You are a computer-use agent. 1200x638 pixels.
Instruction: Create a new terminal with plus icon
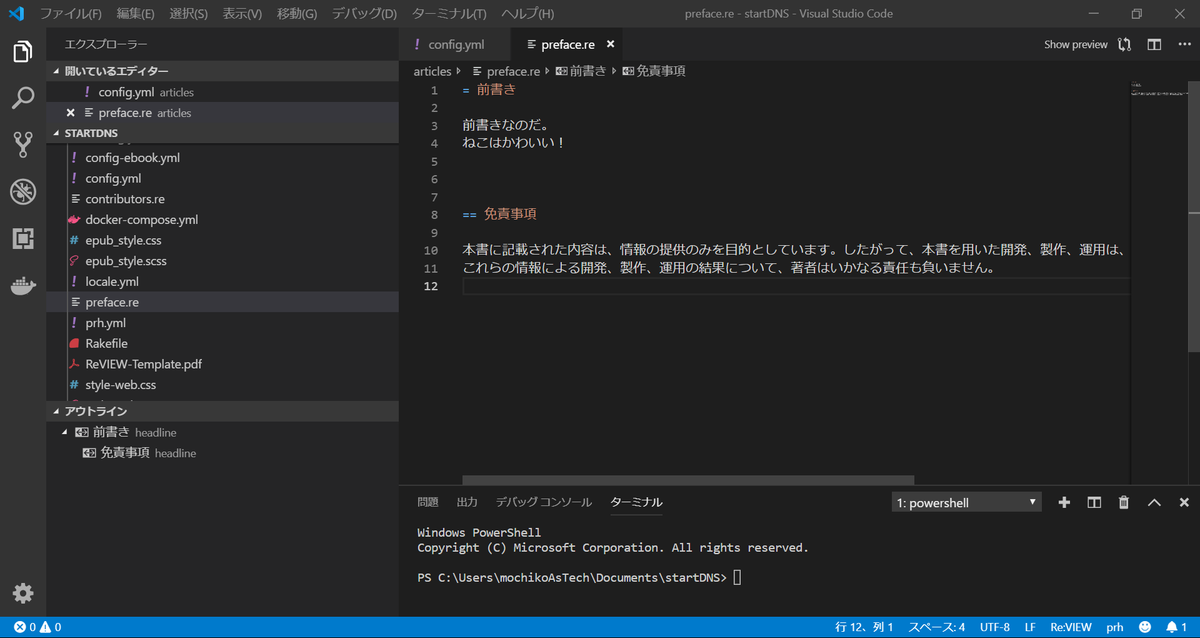point(1064,502)
